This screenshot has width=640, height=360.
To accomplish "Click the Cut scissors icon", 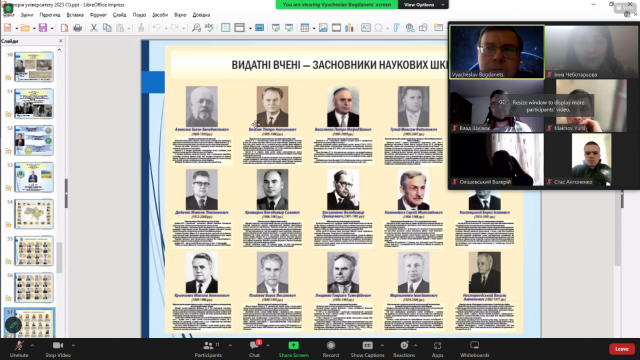I will (x=94, y=28).
